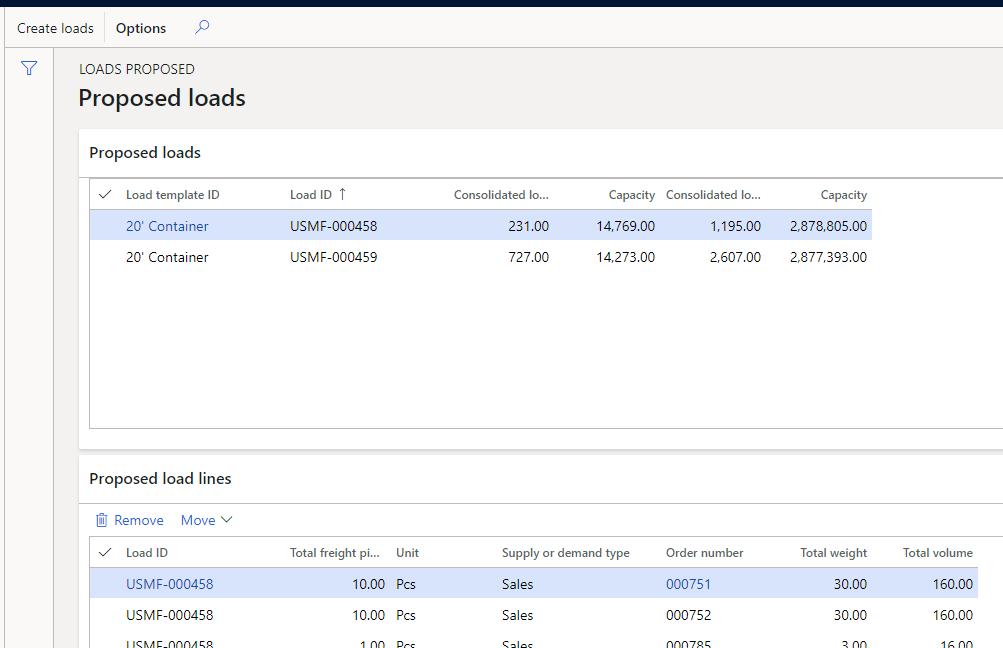
Task: Click the Total volume column header
Action: point(938,552)
